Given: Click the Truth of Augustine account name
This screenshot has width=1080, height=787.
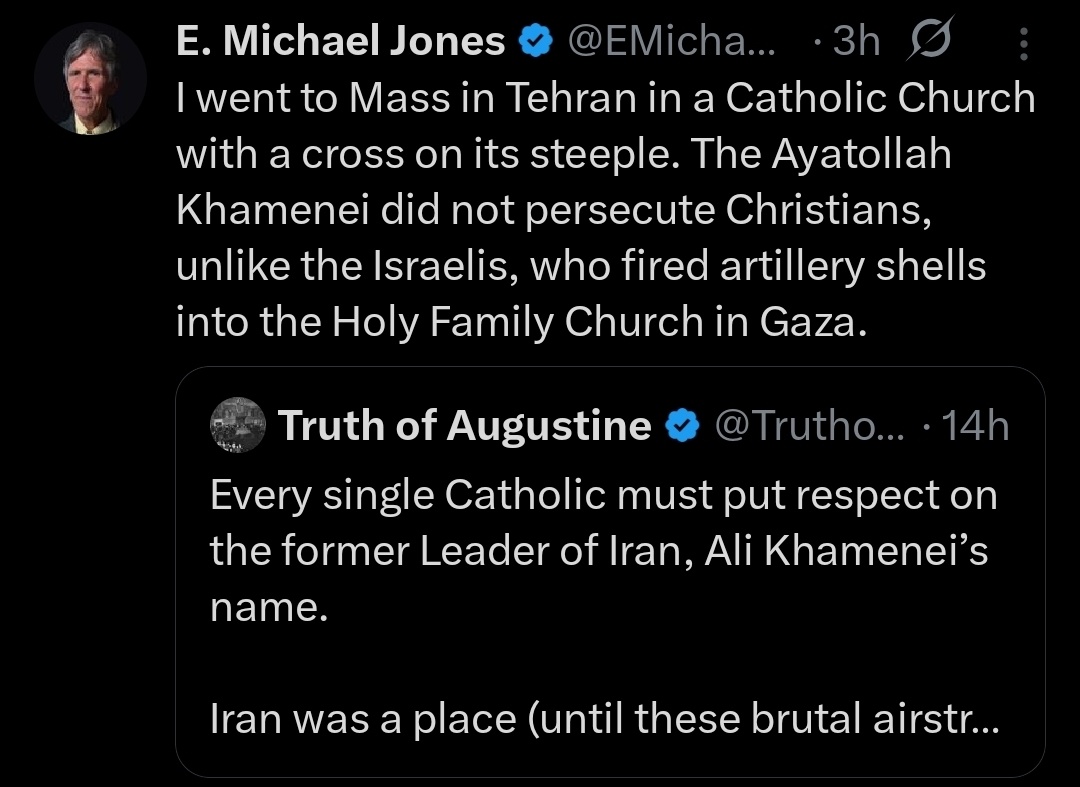Looking at the screenshot, I should (x=464, y=426).
